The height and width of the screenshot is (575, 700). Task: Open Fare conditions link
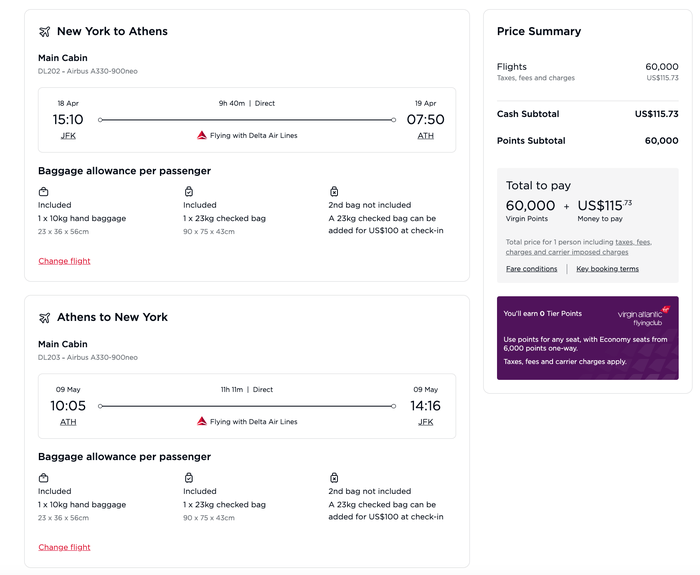tap(531, 269)
